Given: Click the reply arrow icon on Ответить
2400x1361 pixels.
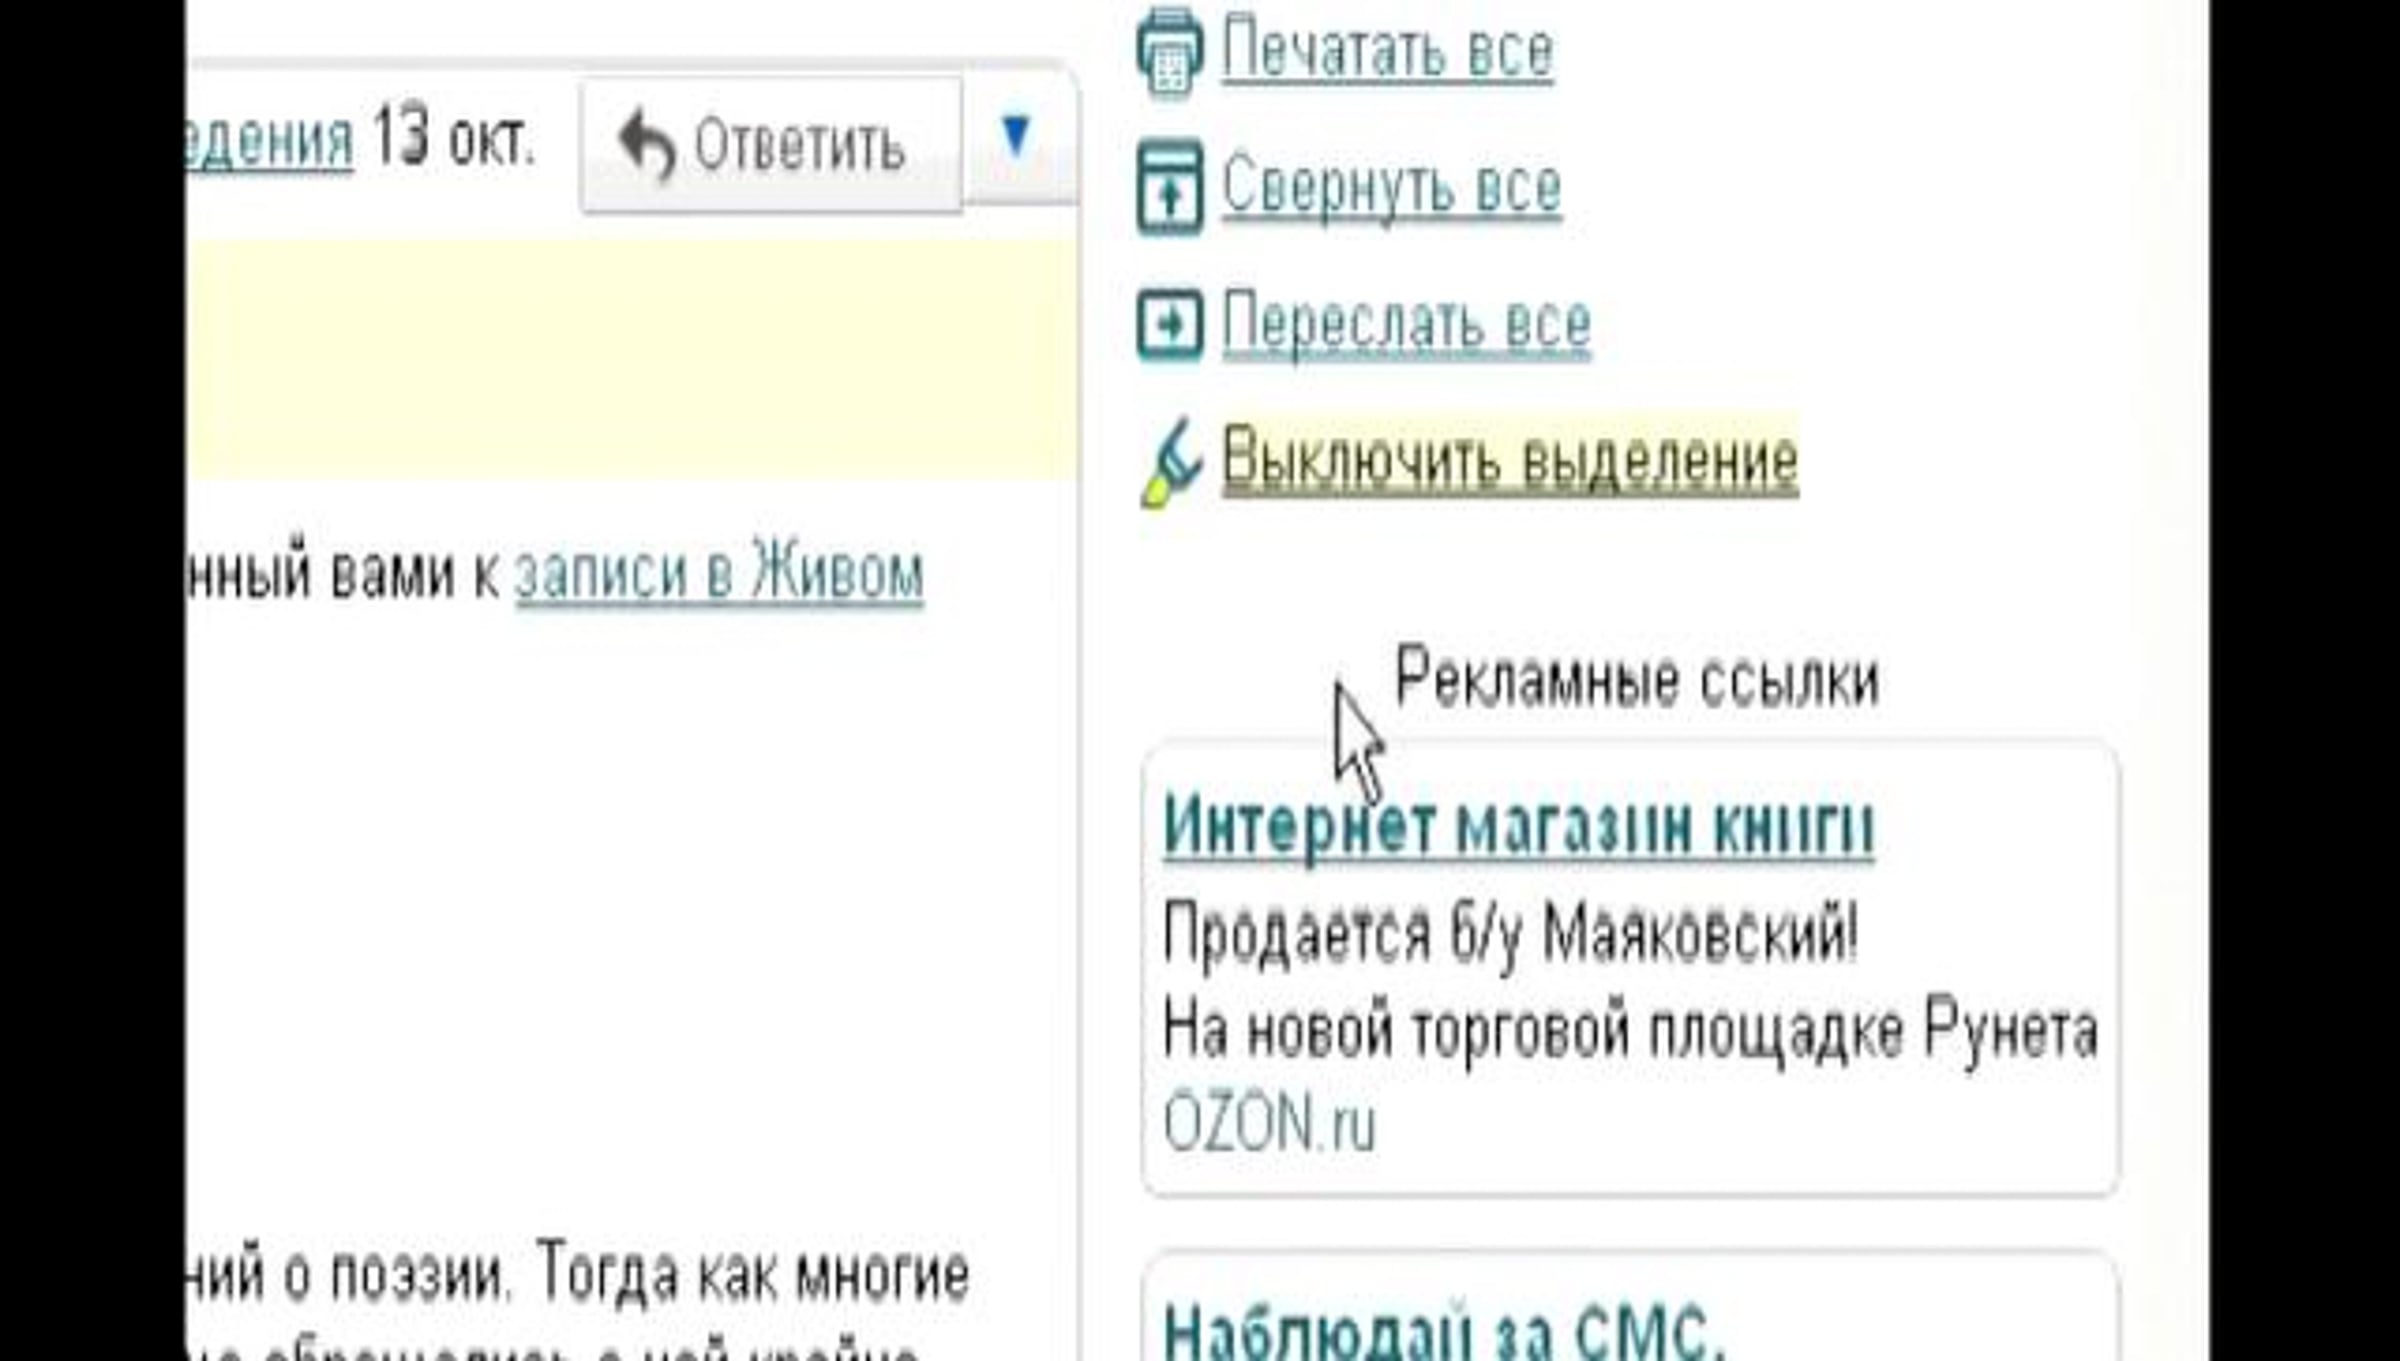Looking at the screenshot, I should pos(647,147).
